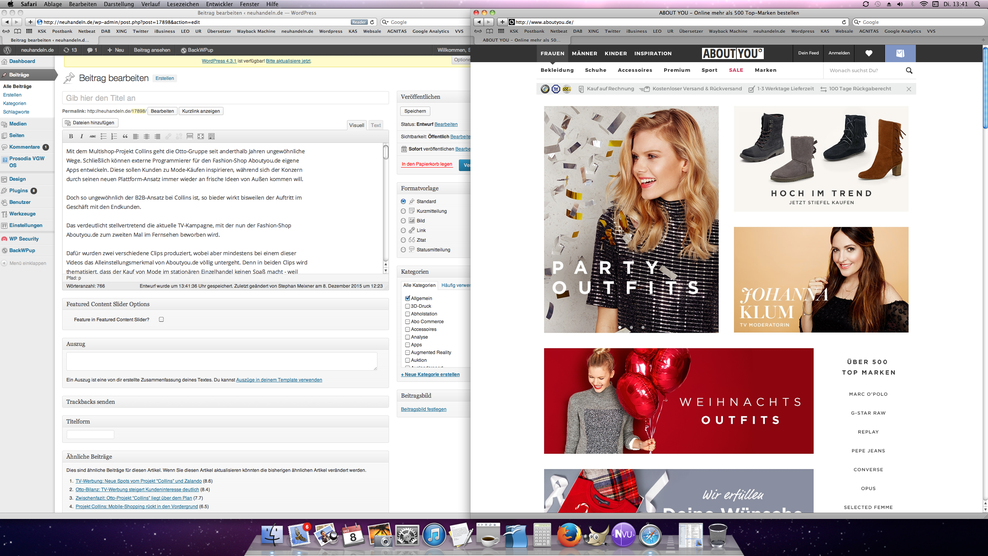This screenshot has width=988, height=556.
Task: Select the Standard post format
Action: pos(403,202)
